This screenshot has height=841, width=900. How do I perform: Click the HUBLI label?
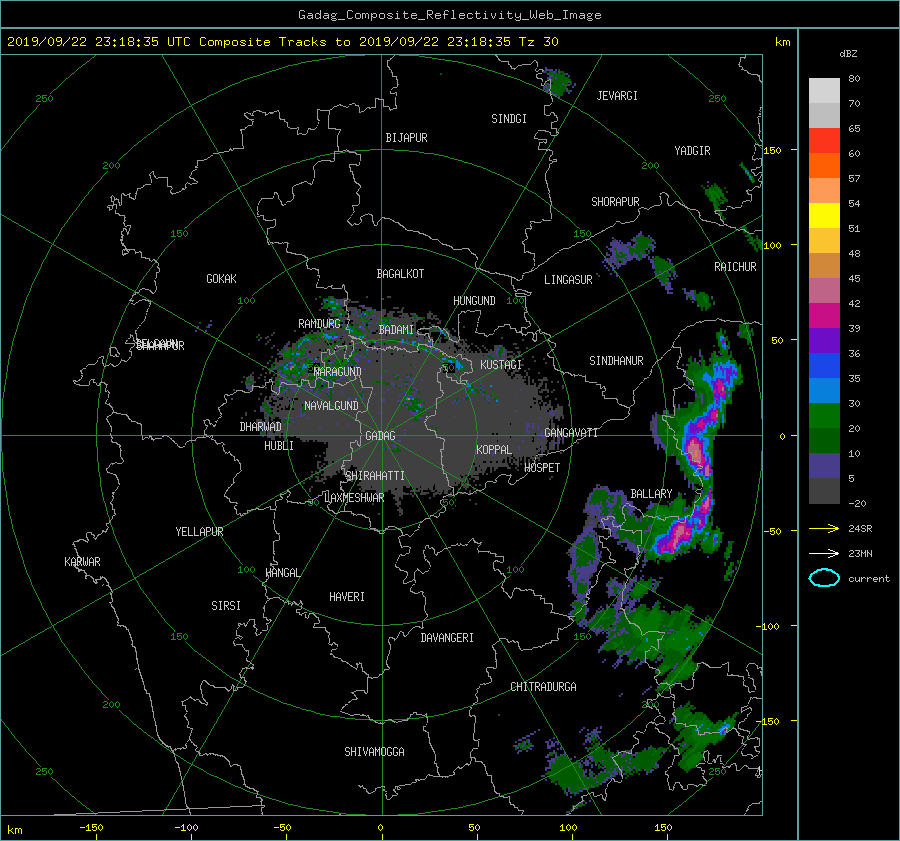click(279, 445)
